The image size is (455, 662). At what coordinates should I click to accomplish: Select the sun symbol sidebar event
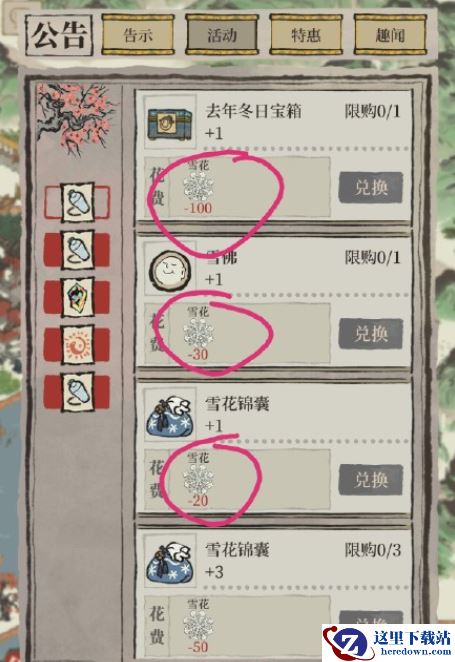[x=77, y=345]
